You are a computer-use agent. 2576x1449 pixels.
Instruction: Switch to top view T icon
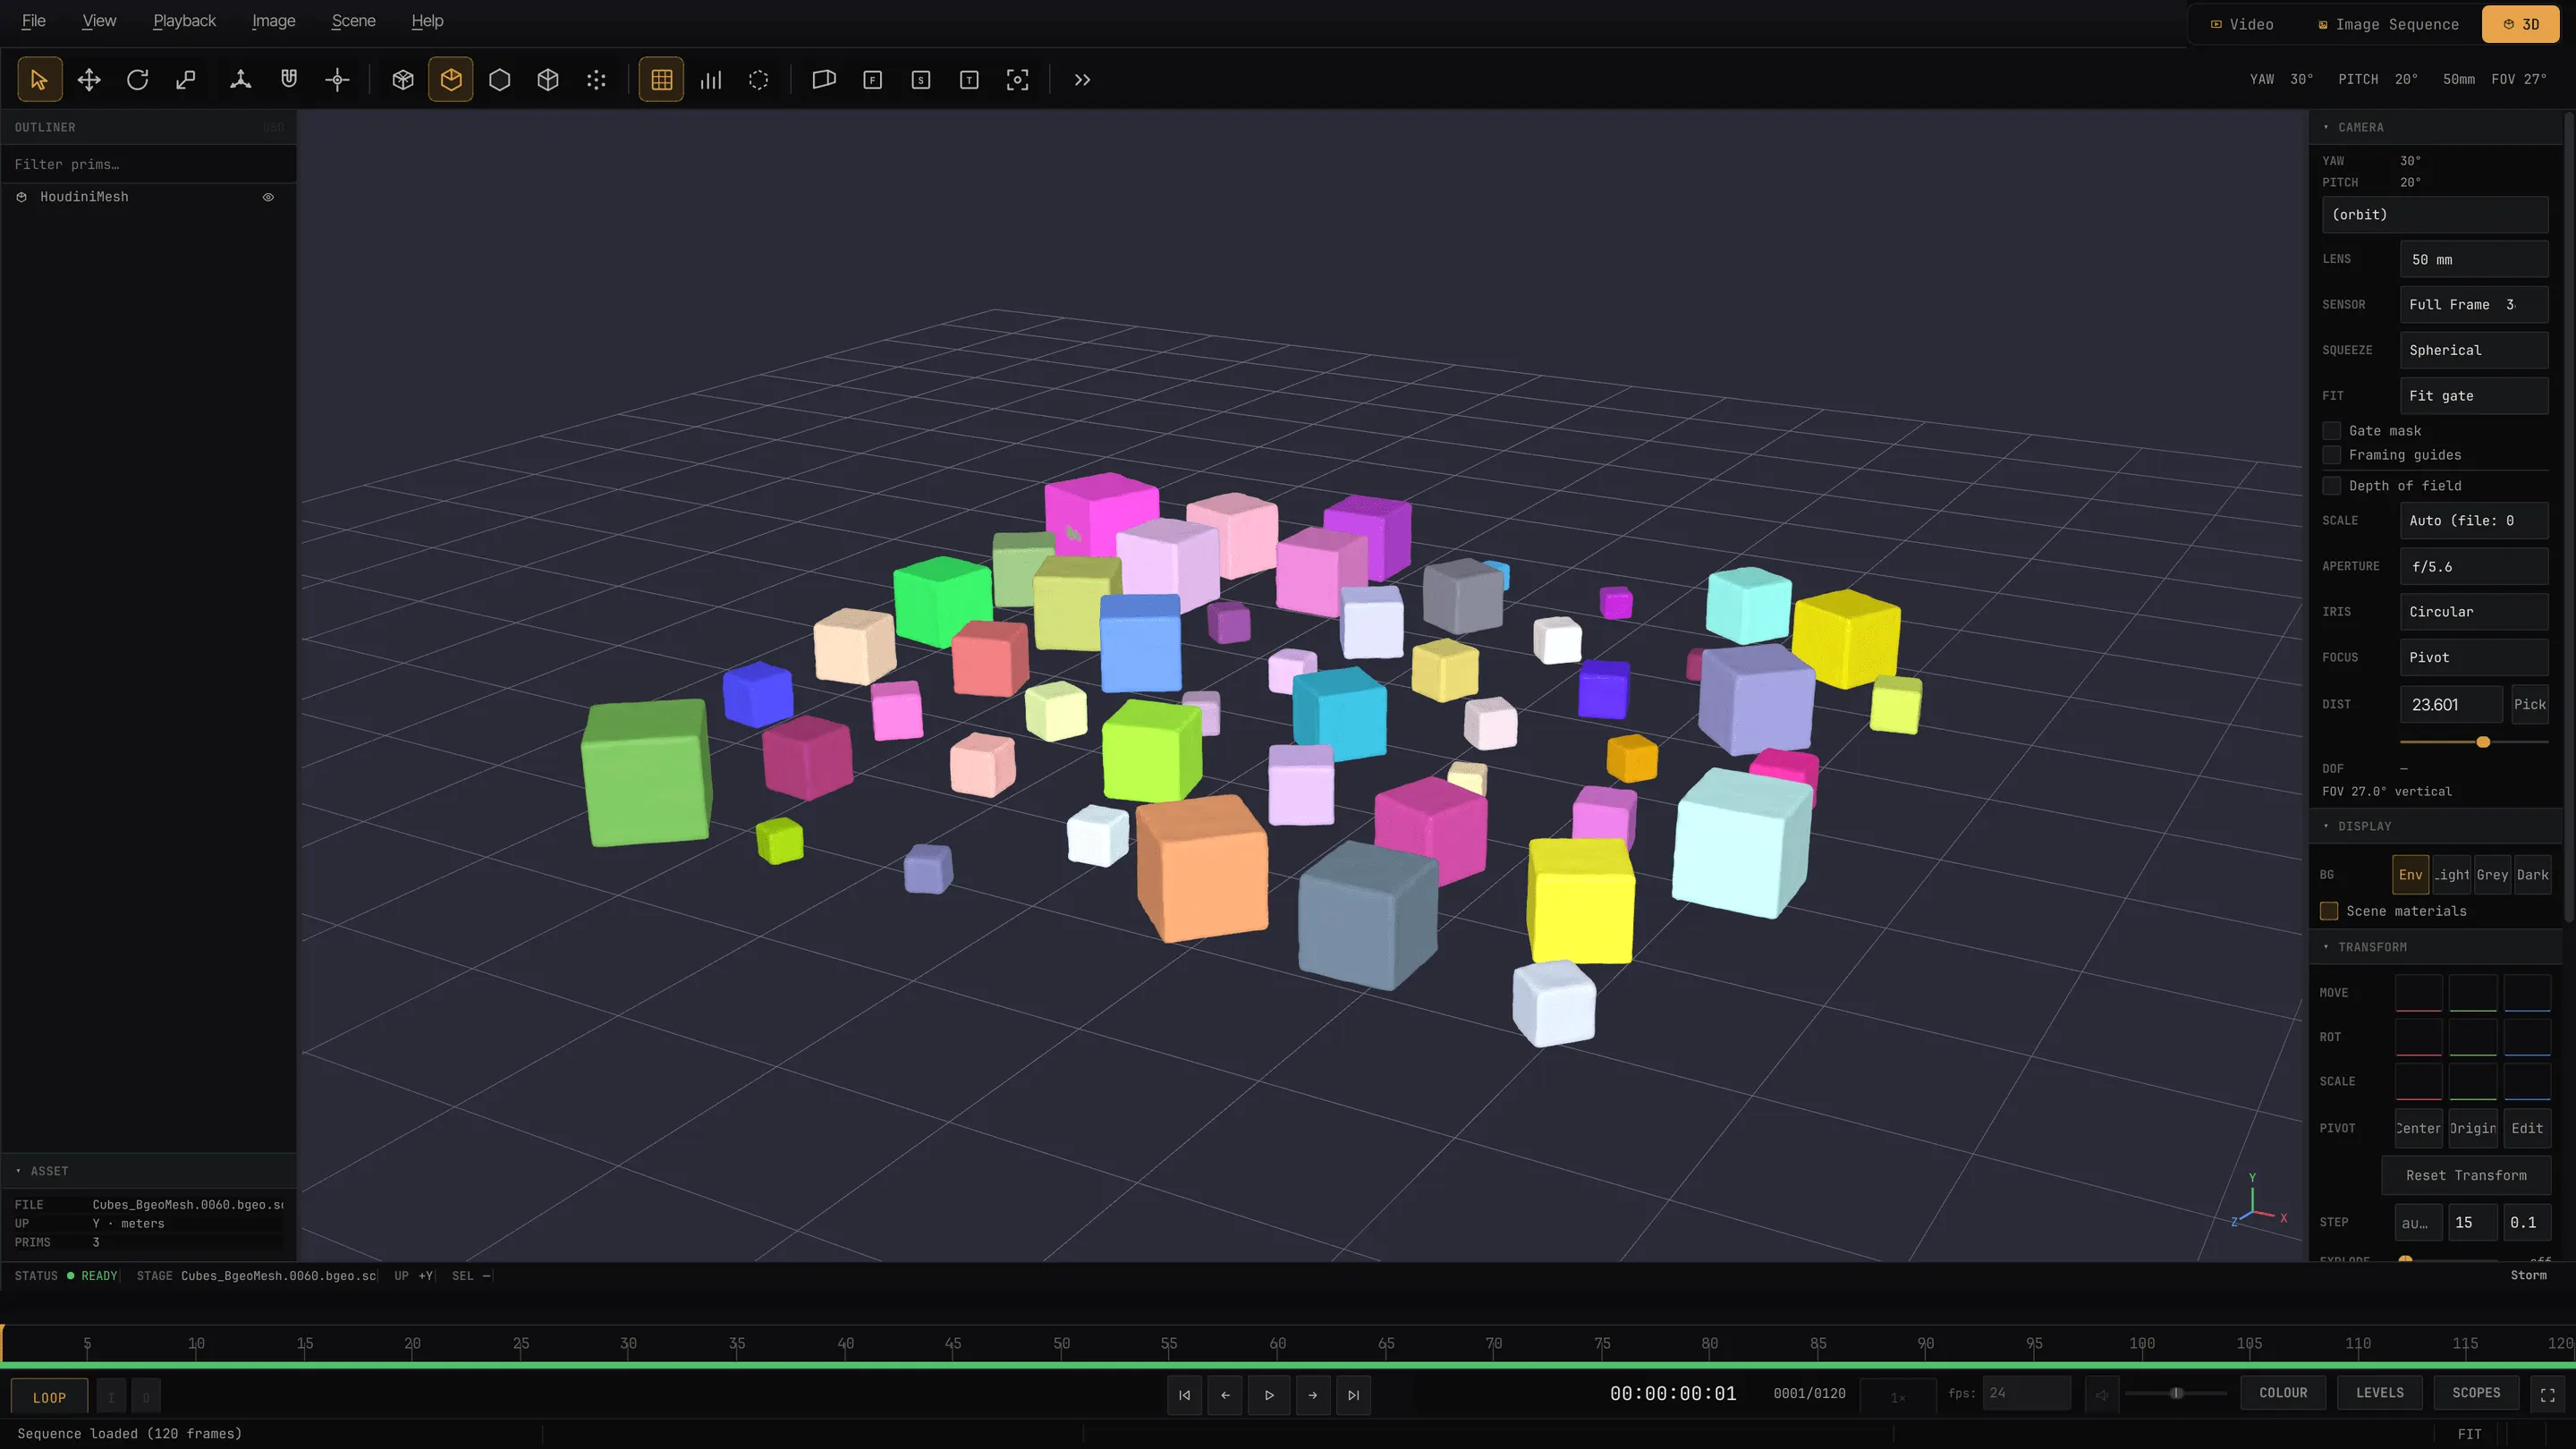click(x=969, y=80)
